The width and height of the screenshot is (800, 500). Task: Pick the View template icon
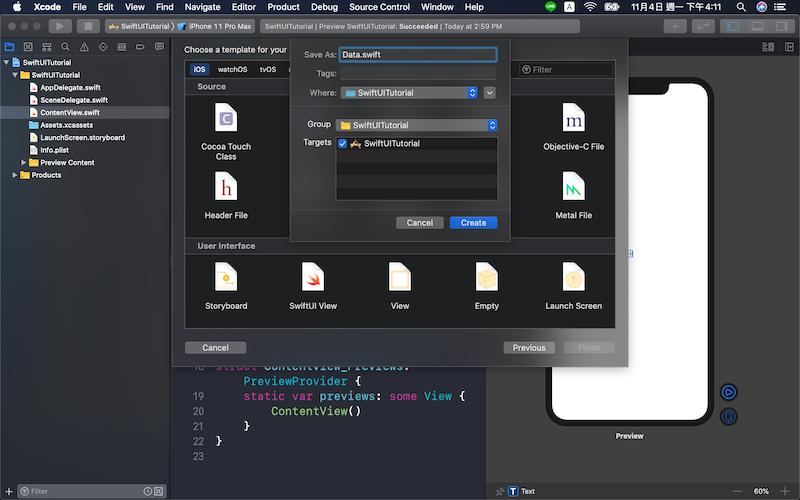399,277
